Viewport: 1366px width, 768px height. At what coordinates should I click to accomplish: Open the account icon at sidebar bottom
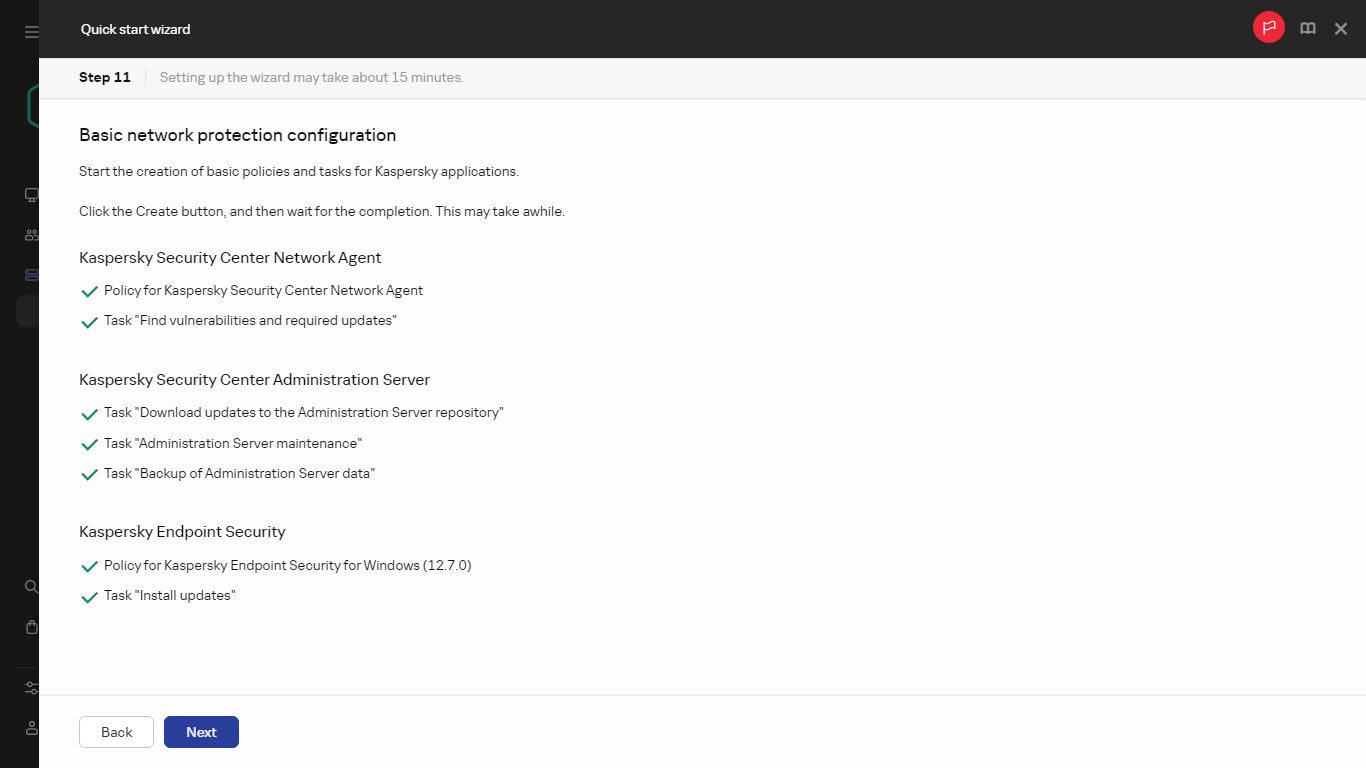click(x=30, y=727)
